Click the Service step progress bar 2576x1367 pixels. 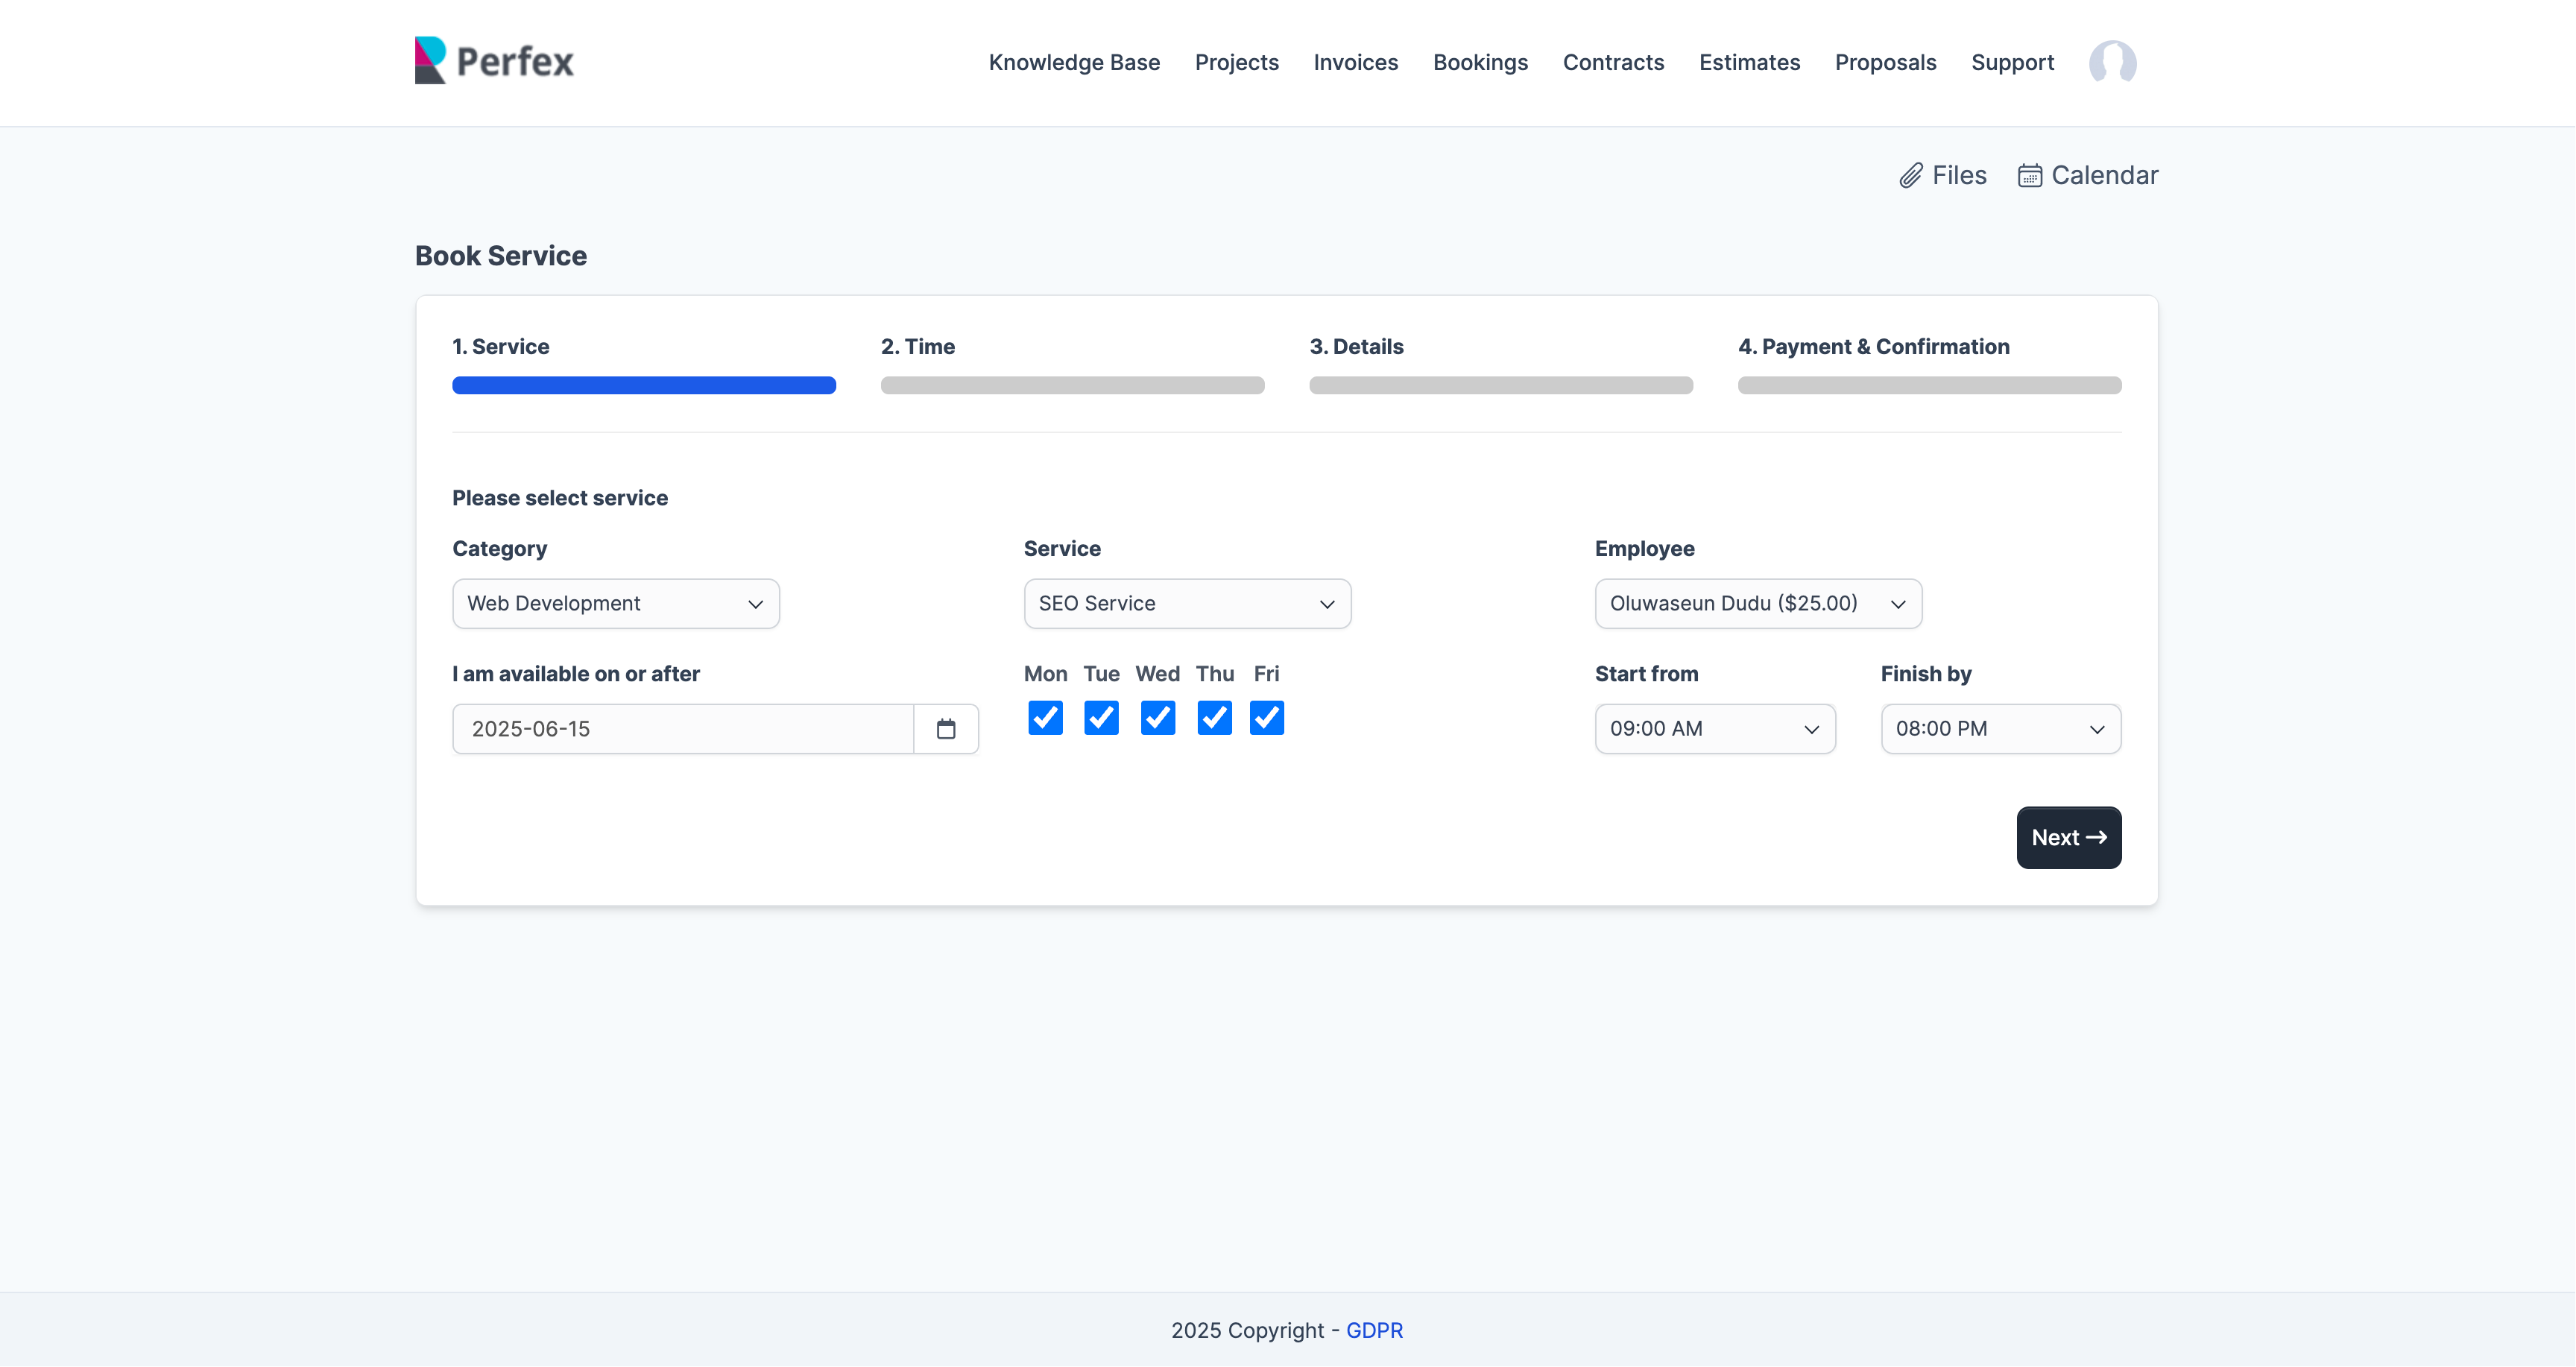coord(643,385)
